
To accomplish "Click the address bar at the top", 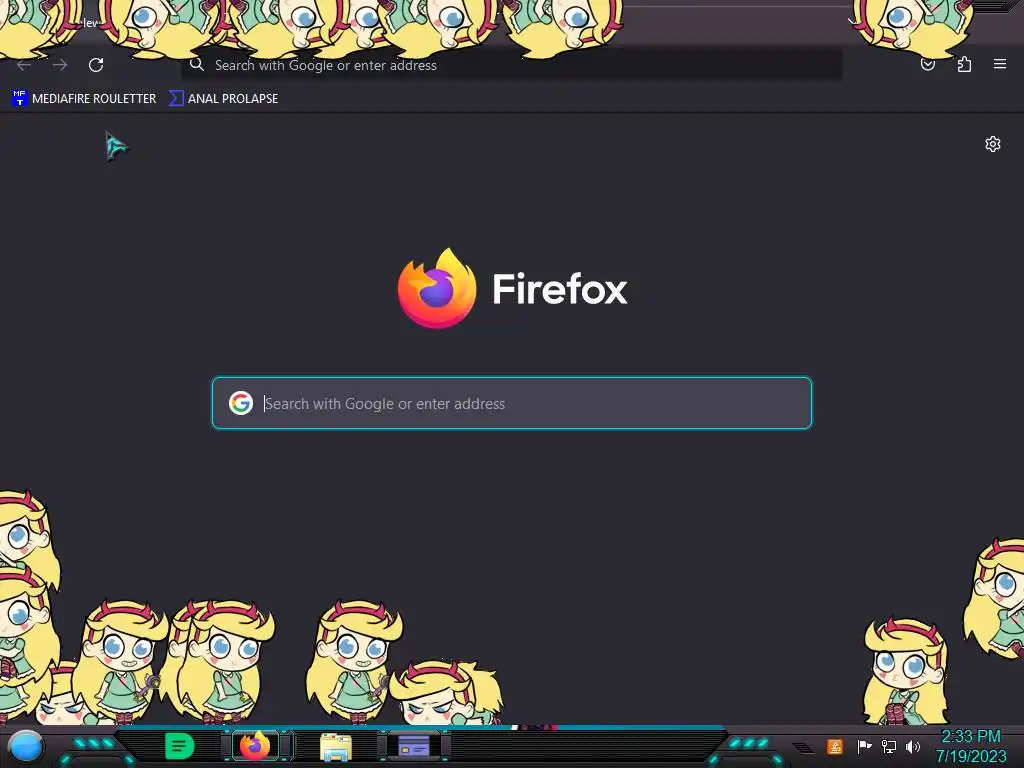I will tap(511, 65).
